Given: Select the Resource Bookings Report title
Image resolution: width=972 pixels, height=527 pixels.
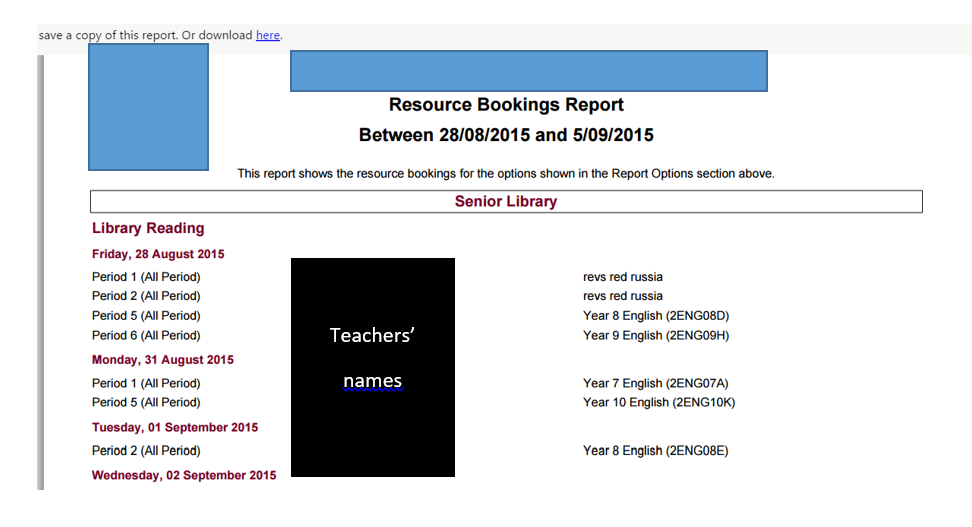Looking at the screenshot, I should [x=506, y=105].
